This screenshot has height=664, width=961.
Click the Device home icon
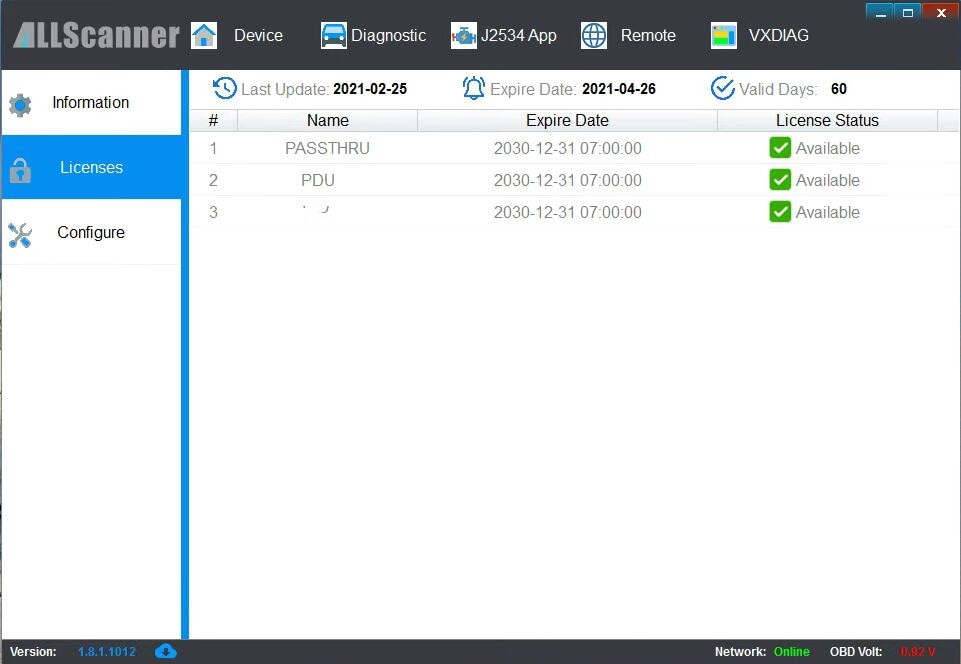(x=203, y=35)
